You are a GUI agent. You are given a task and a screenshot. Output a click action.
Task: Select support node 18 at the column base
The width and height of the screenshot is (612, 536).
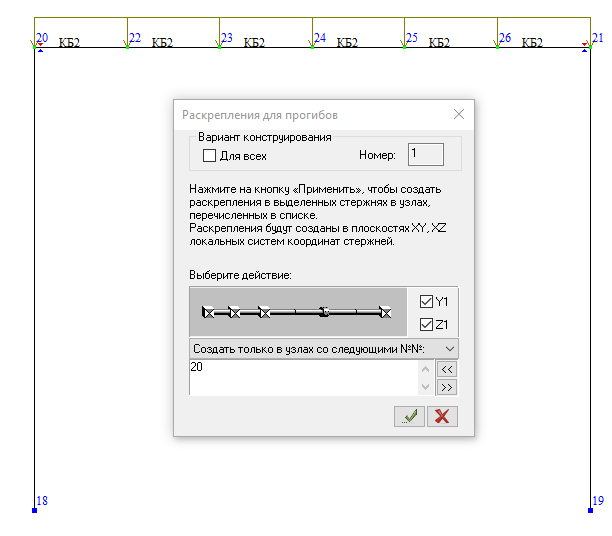[x=34, y=510]
